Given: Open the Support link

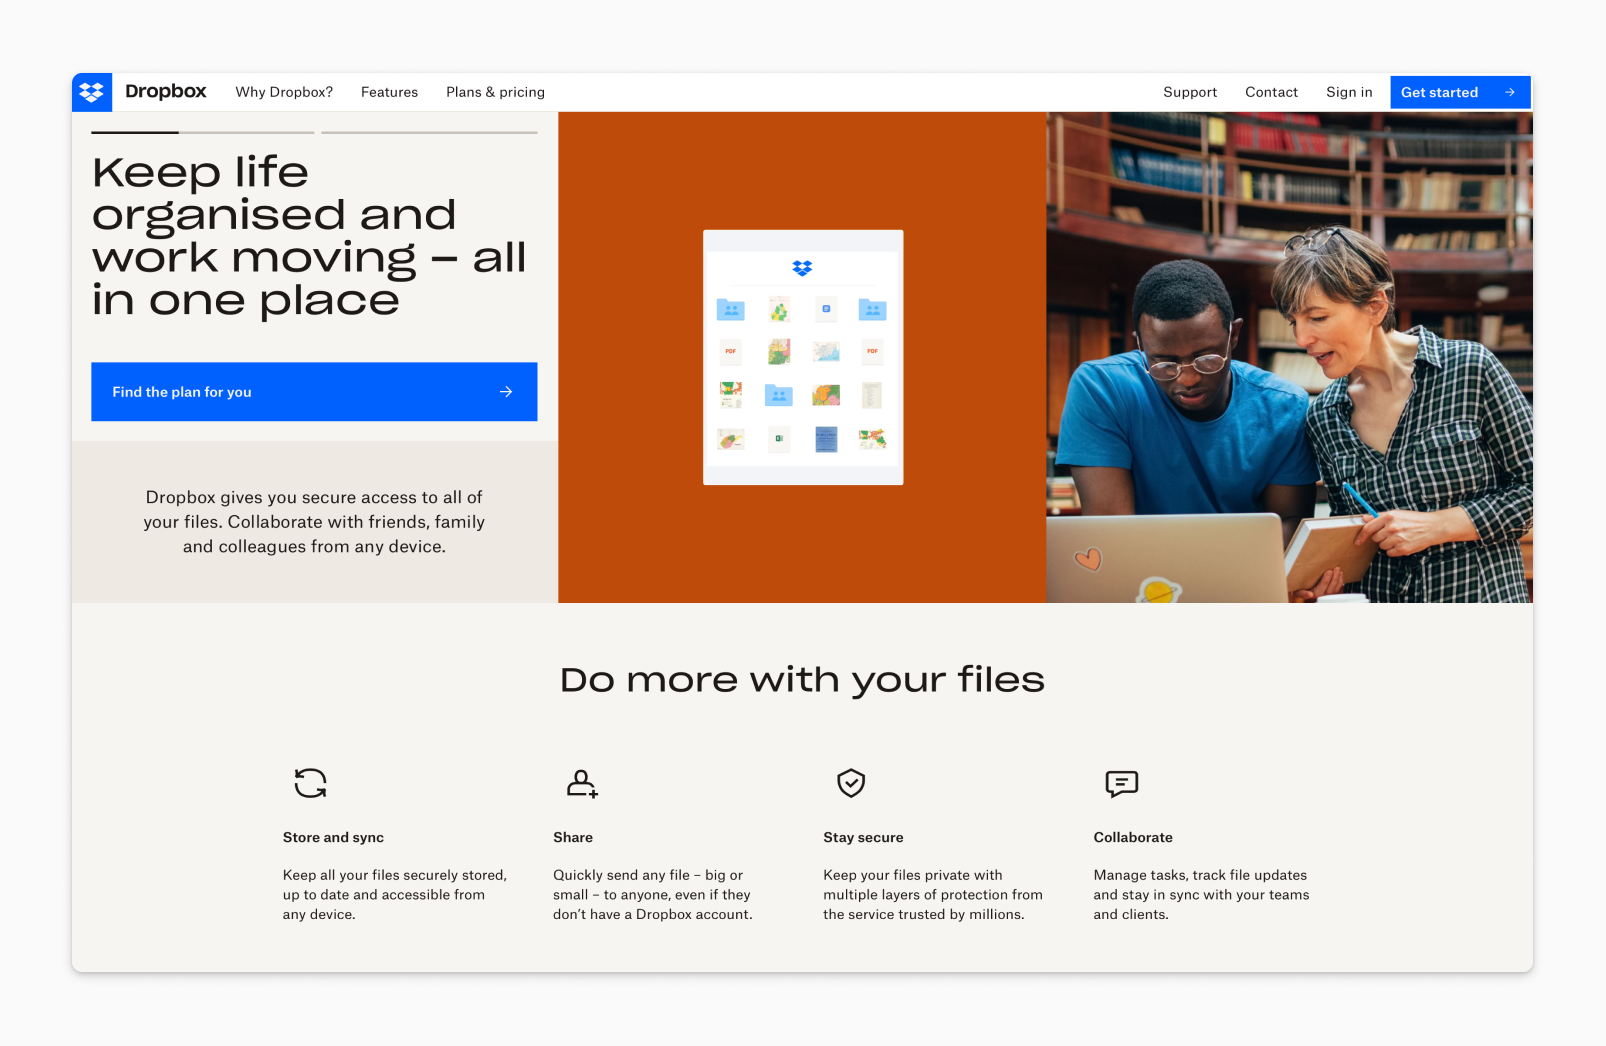Looking at the screenshot, I should click(1190, 92).
